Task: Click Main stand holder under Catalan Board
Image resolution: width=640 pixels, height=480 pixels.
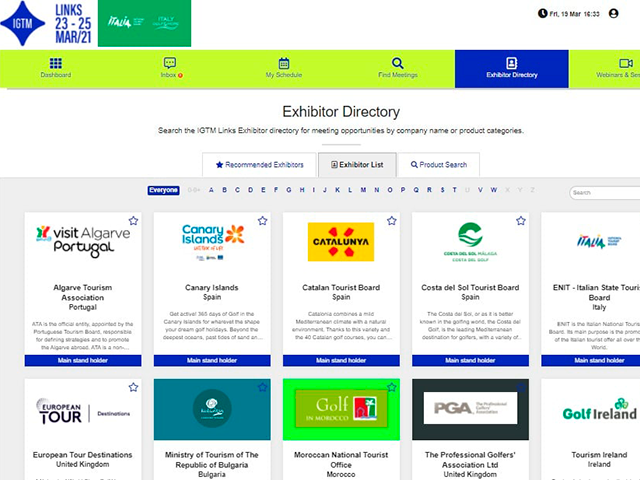Action: tap(341, 360)
